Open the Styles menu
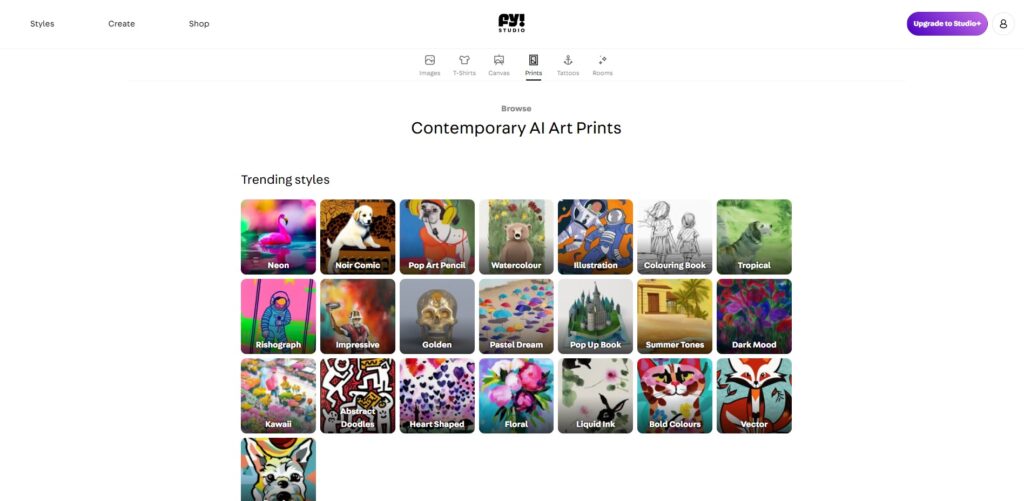The width and height of the screenshot is (1024, 501). pyautogui.click(x=42, y=24)
